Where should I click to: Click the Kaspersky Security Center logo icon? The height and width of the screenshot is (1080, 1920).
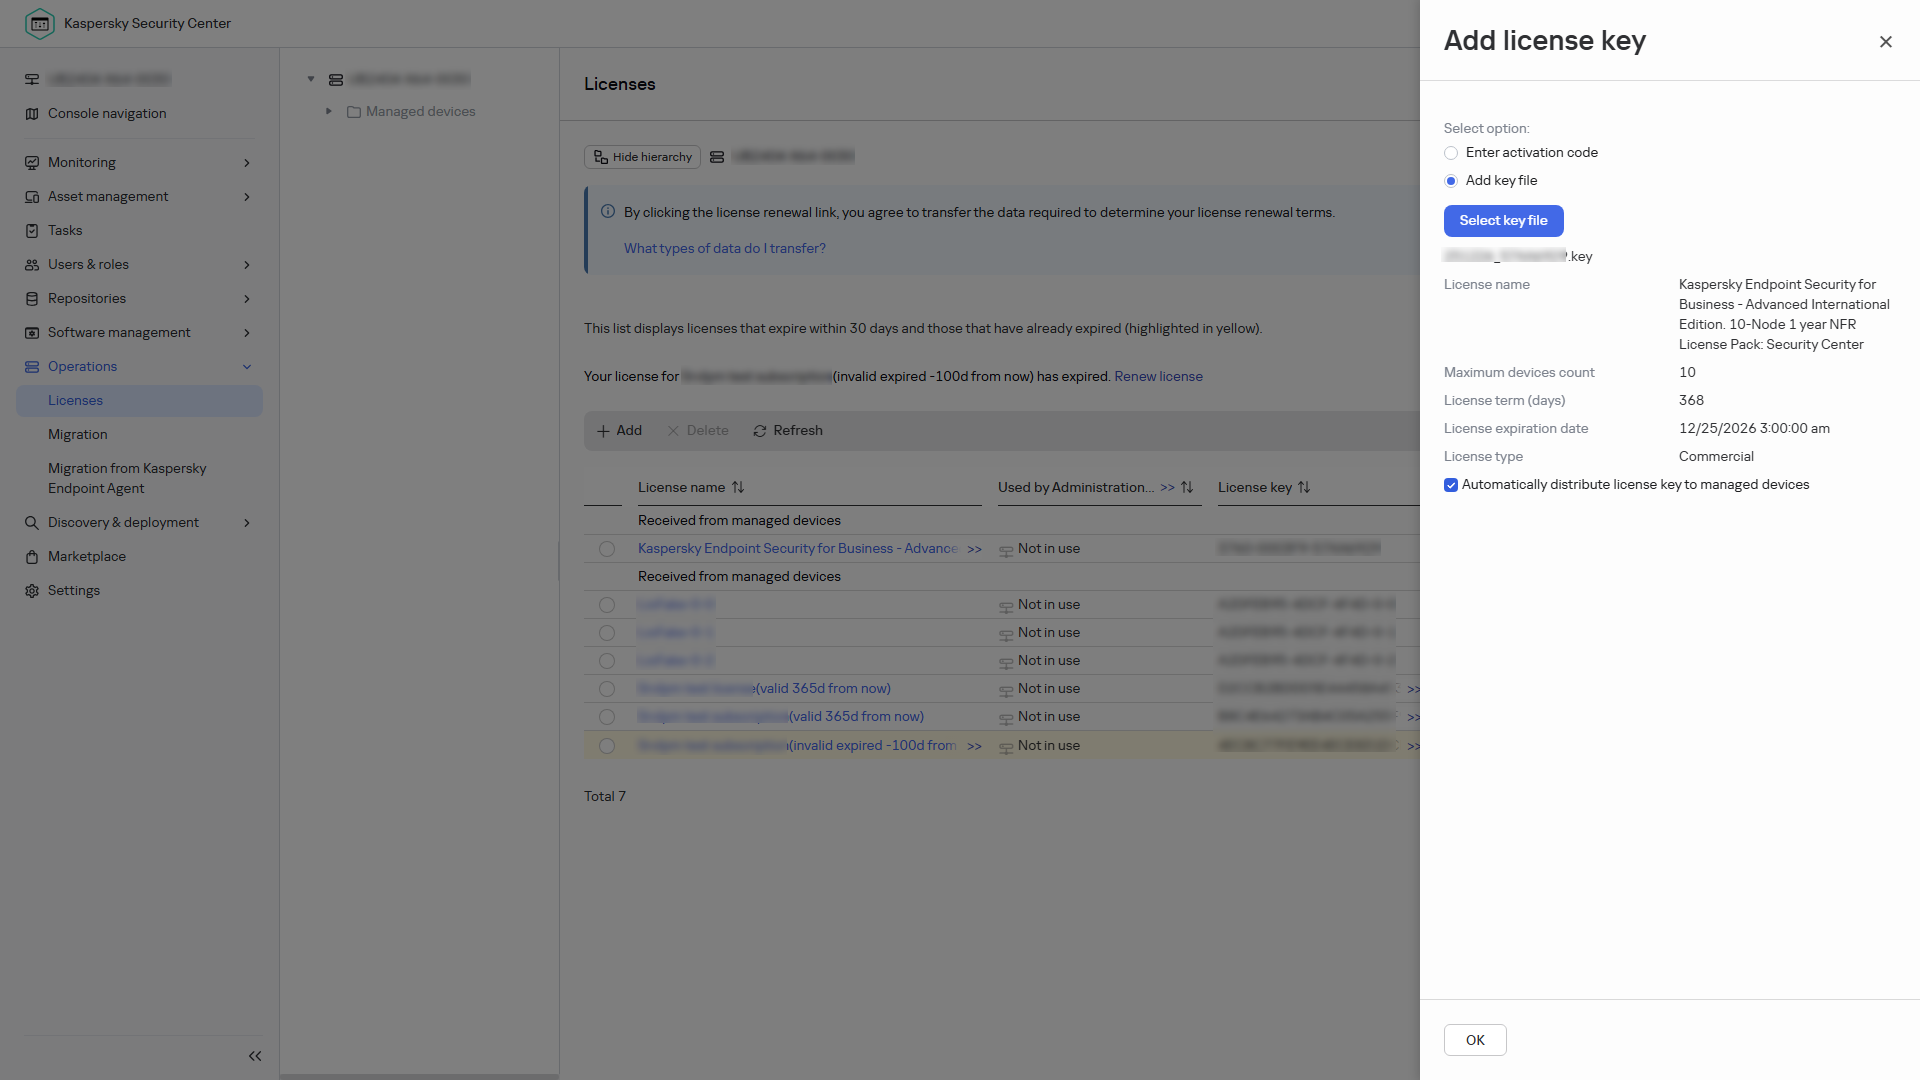[40, 23]
